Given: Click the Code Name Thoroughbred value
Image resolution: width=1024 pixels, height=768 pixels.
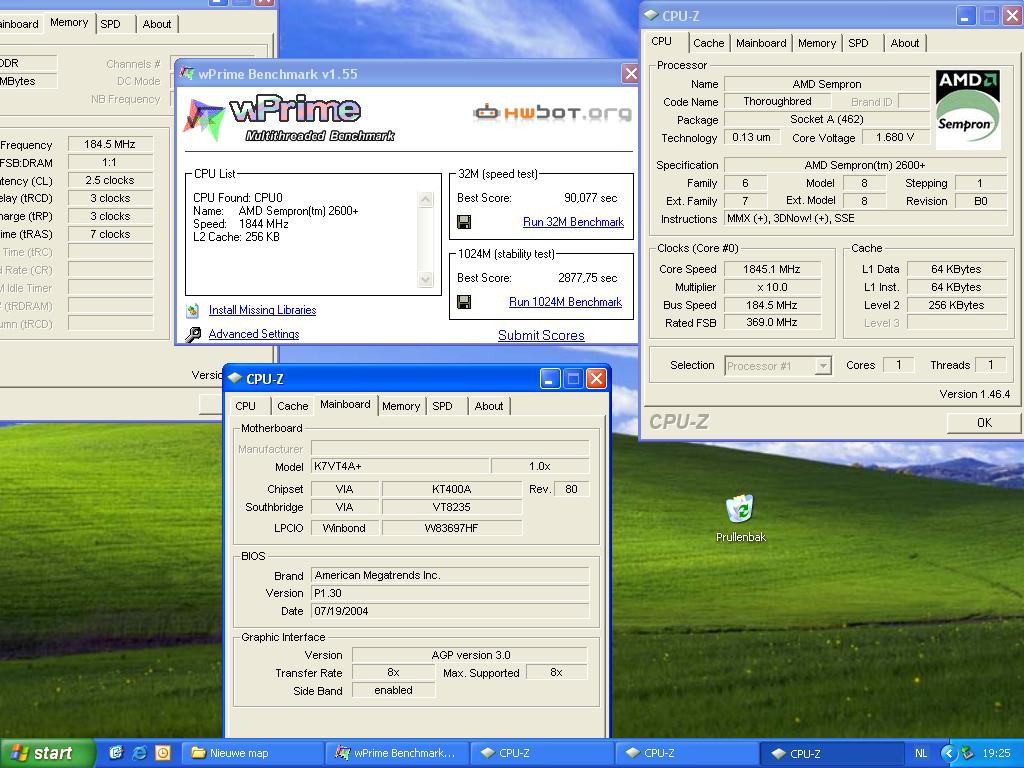Looking at the screenshot, I should (777, 101).
